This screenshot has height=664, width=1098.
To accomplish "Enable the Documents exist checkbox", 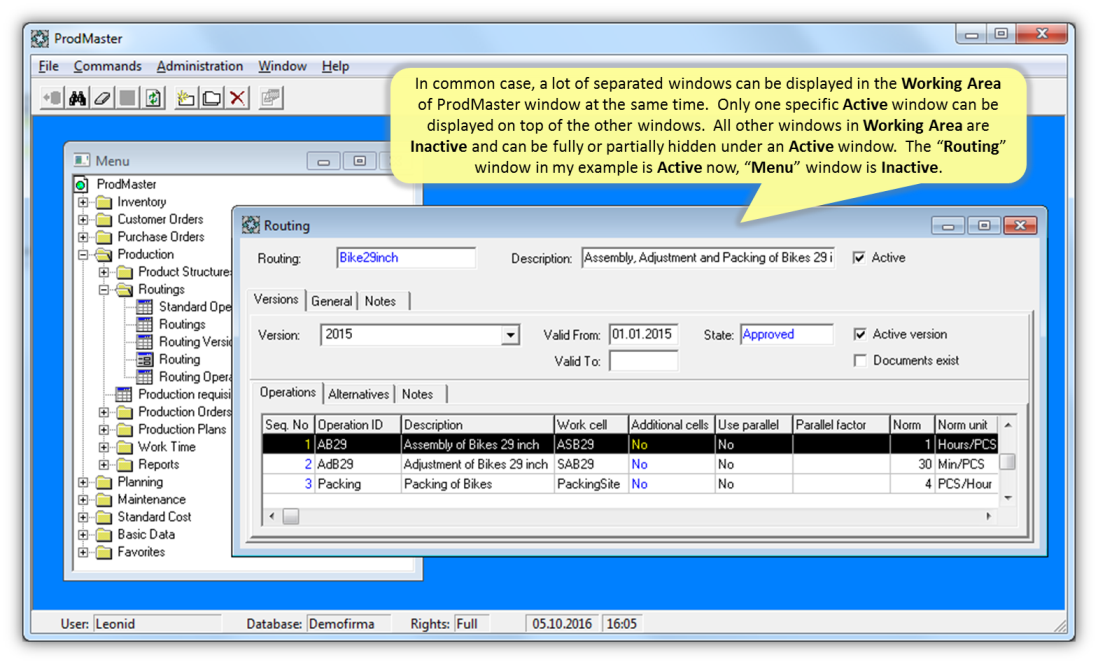I will coord(860,361).
